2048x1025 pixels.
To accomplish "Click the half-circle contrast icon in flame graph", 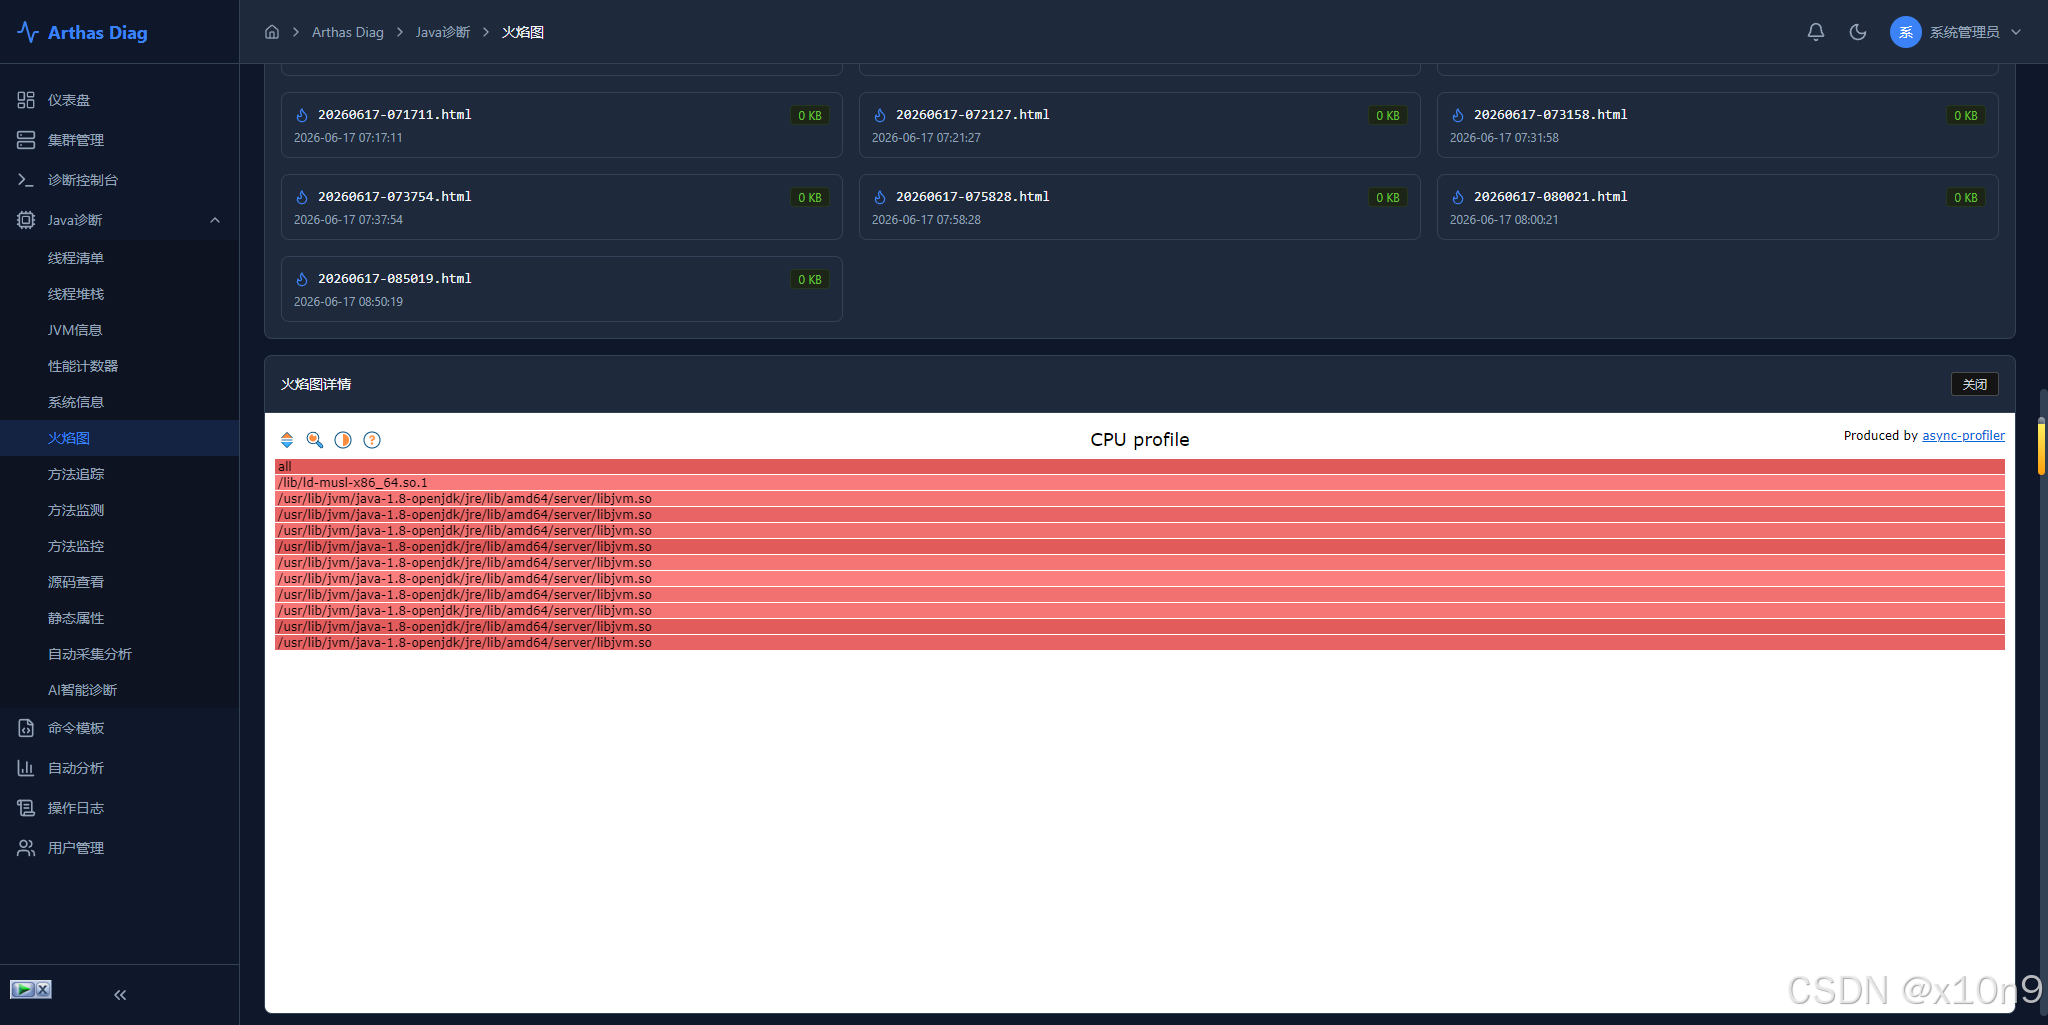I will coord(343,440).
